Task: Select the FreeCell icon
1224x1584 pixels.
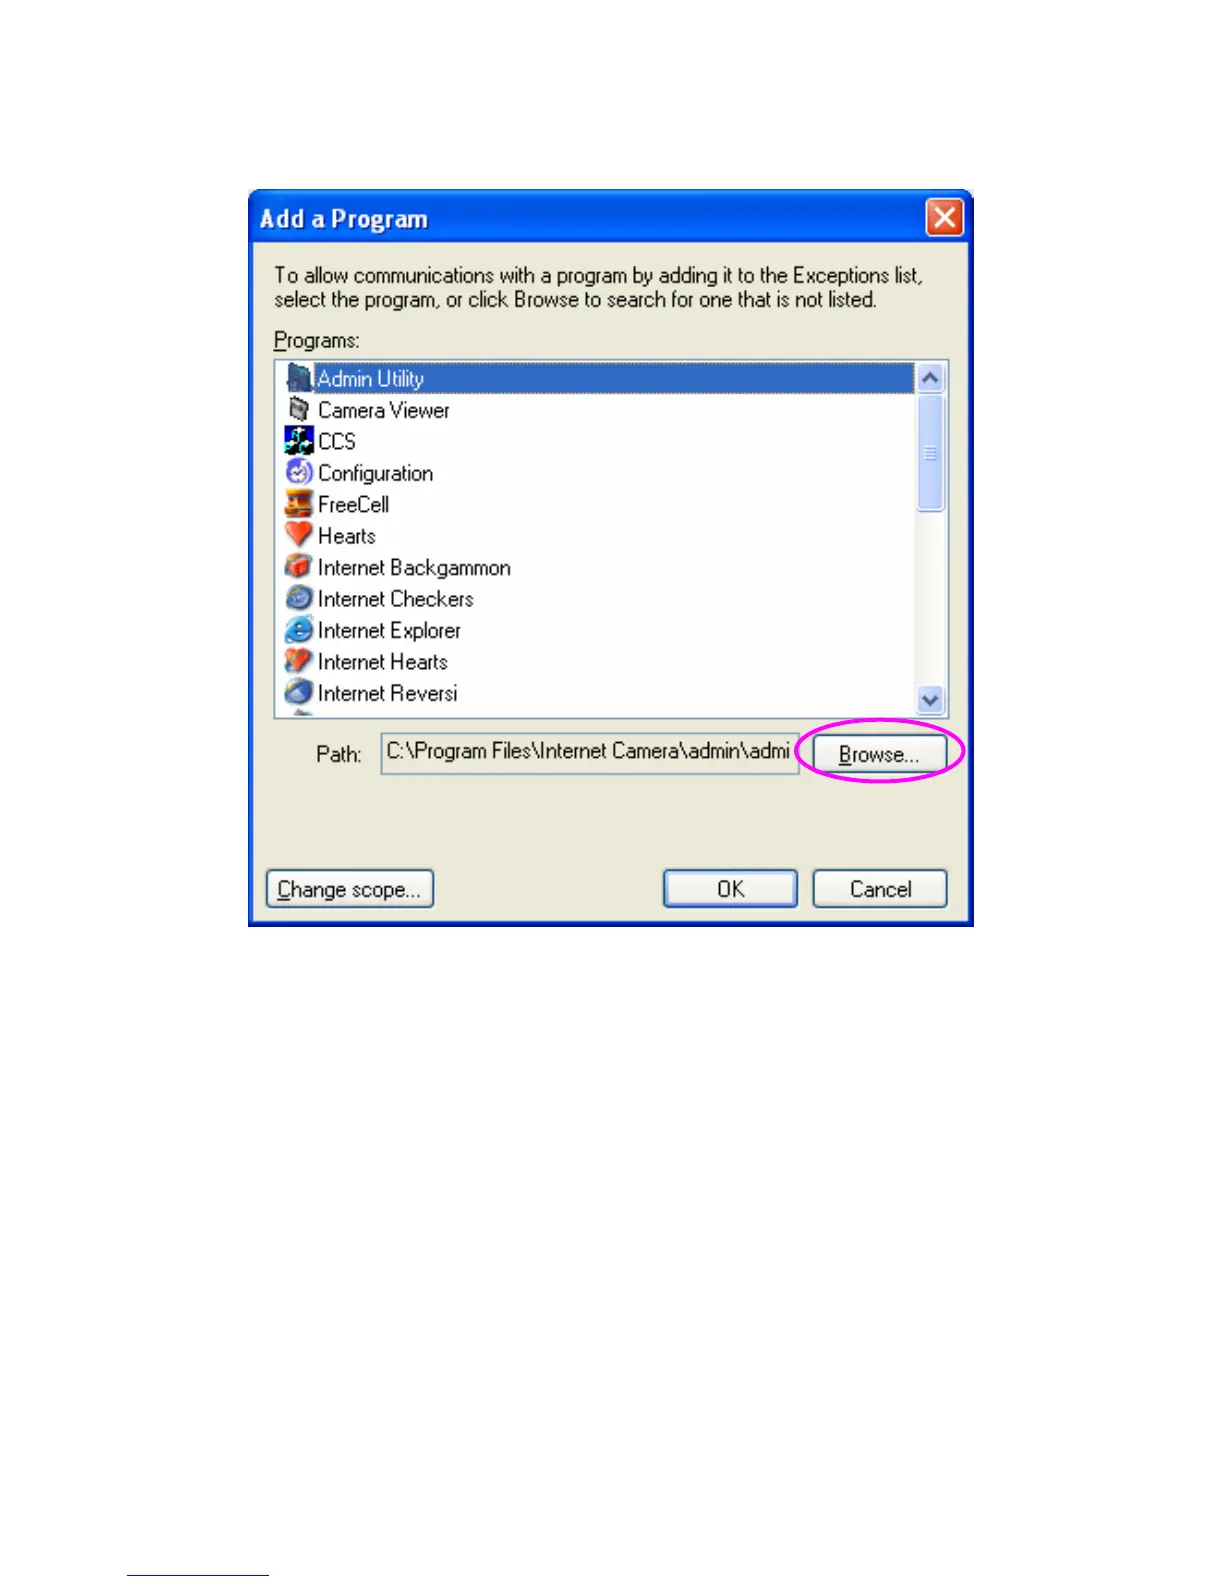Action: coord(299,504)
